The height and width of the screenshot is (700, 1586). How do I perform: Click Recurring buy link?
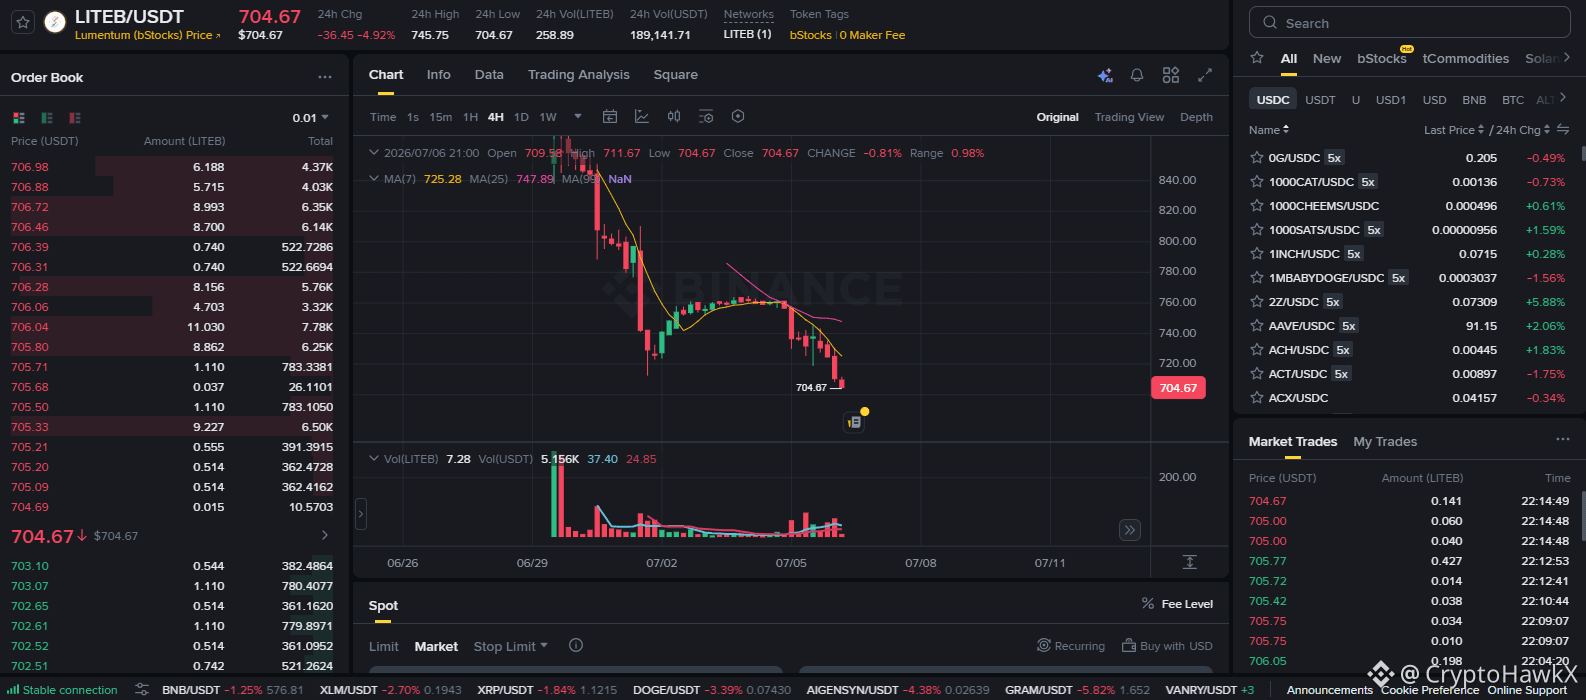pyautogui.click(x=1071, y=646)
